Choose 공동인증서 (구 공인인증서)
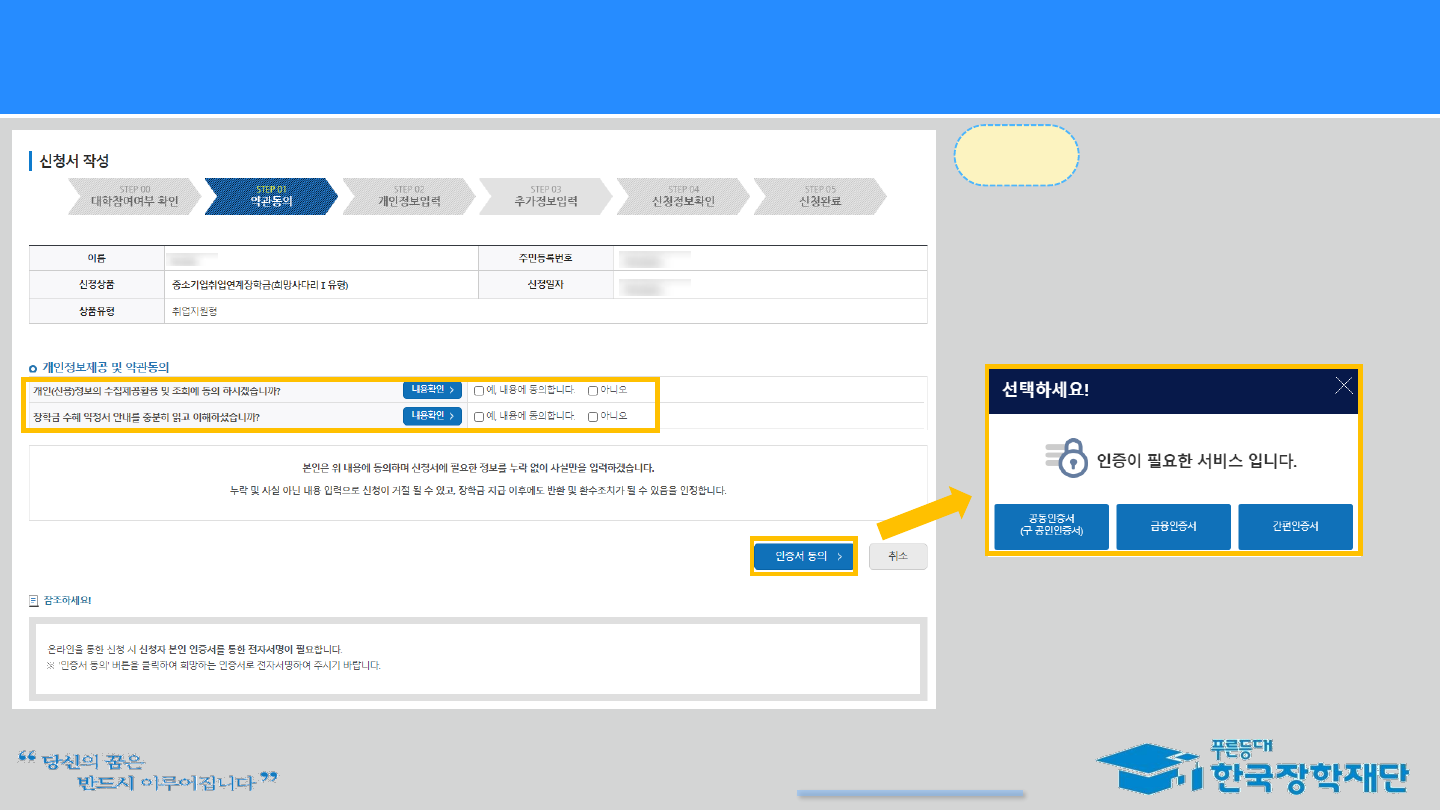The width and height of the screenshot is (1440, 810). [1051, 526]
